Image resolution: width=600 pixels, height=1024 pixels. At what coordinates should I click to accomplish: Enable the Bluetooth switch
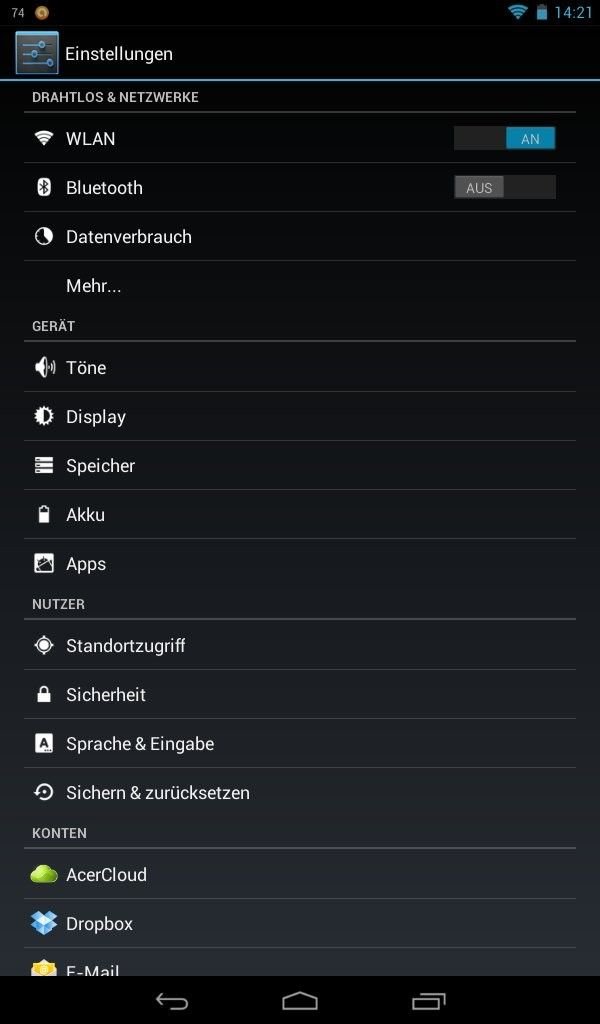505,187
